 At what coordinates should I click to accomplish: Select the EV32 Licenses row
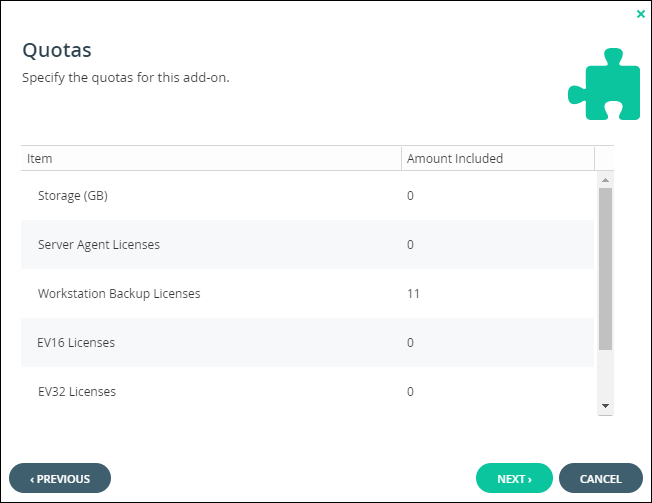(307, 392)
